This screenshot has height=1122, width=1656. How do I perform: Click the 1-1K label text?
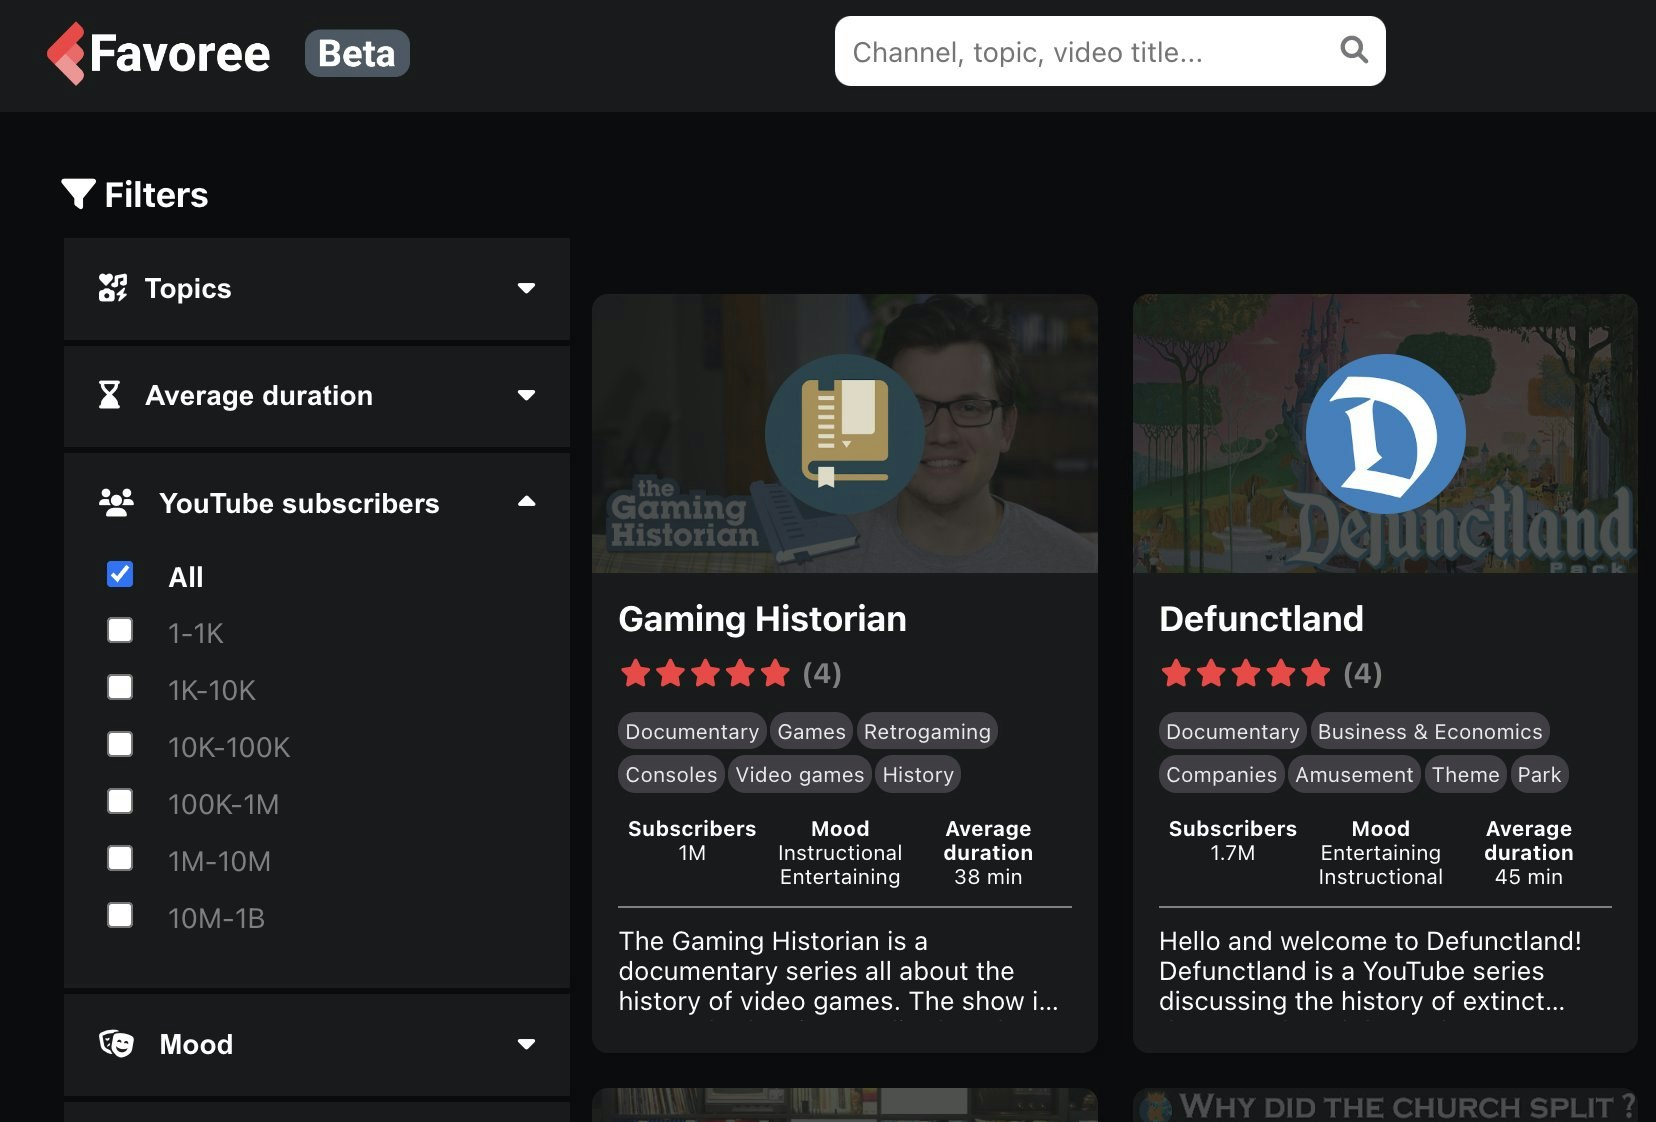[x=196, y=633]
